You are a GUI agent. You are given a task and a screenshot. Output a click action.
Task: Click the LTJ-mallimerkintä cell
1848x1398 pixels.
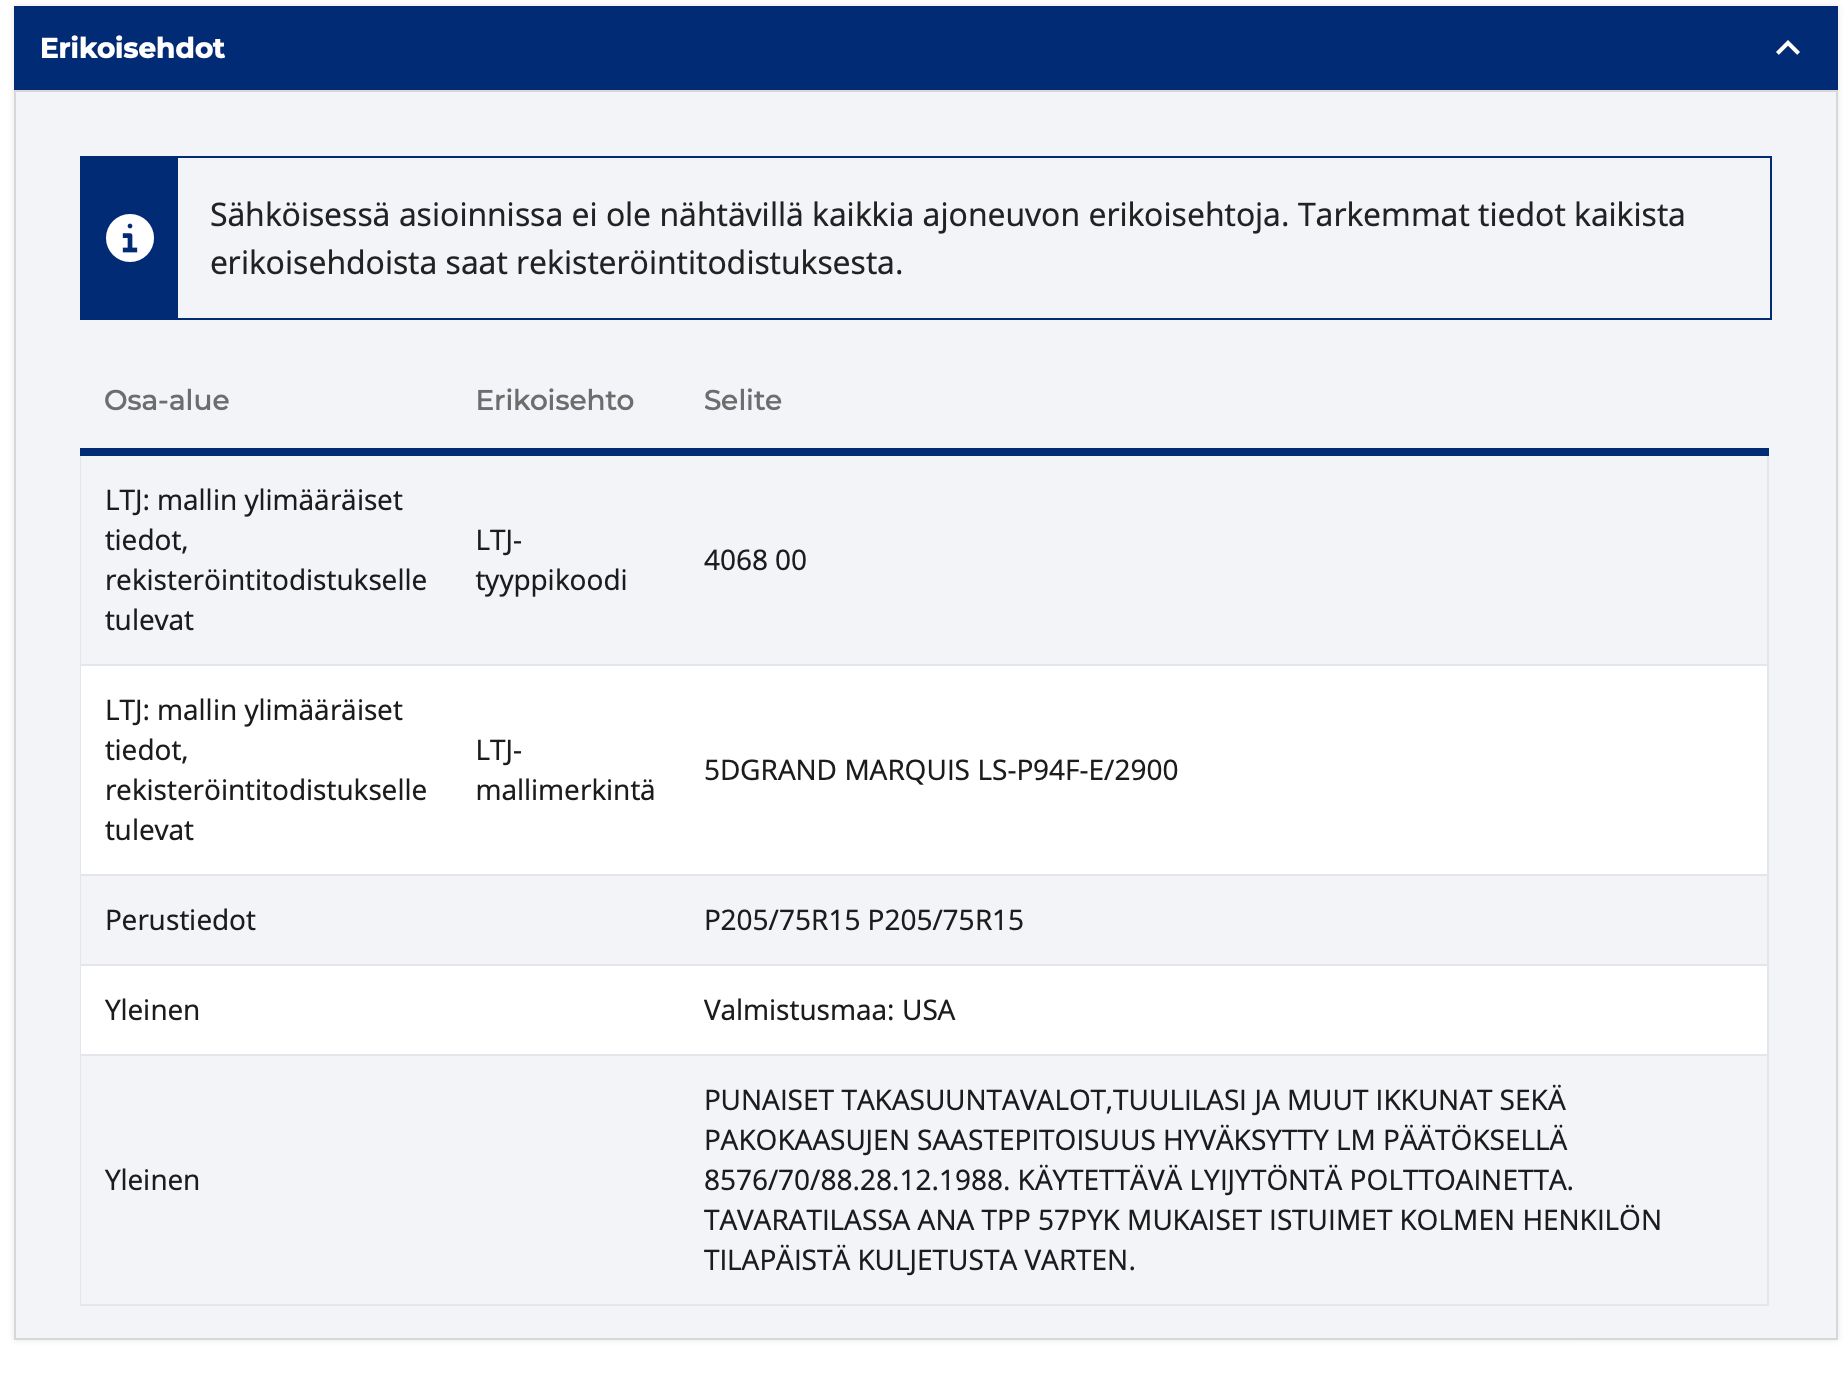565,770
